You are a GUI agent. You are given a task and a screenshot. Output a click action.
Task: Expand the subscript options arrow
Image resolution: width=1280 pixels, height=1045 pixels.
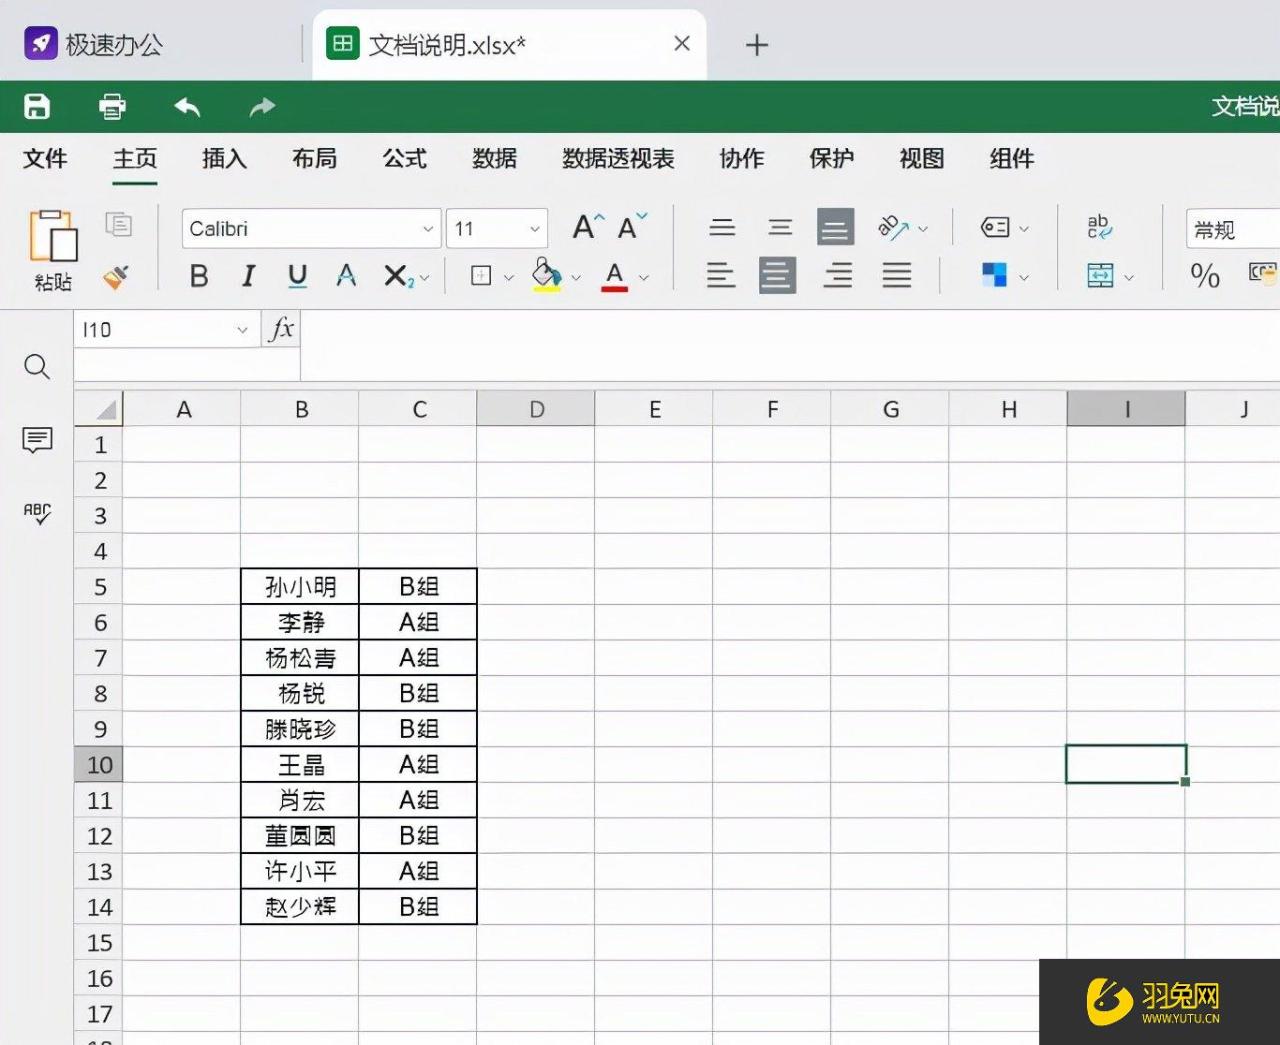coord(425,278)
